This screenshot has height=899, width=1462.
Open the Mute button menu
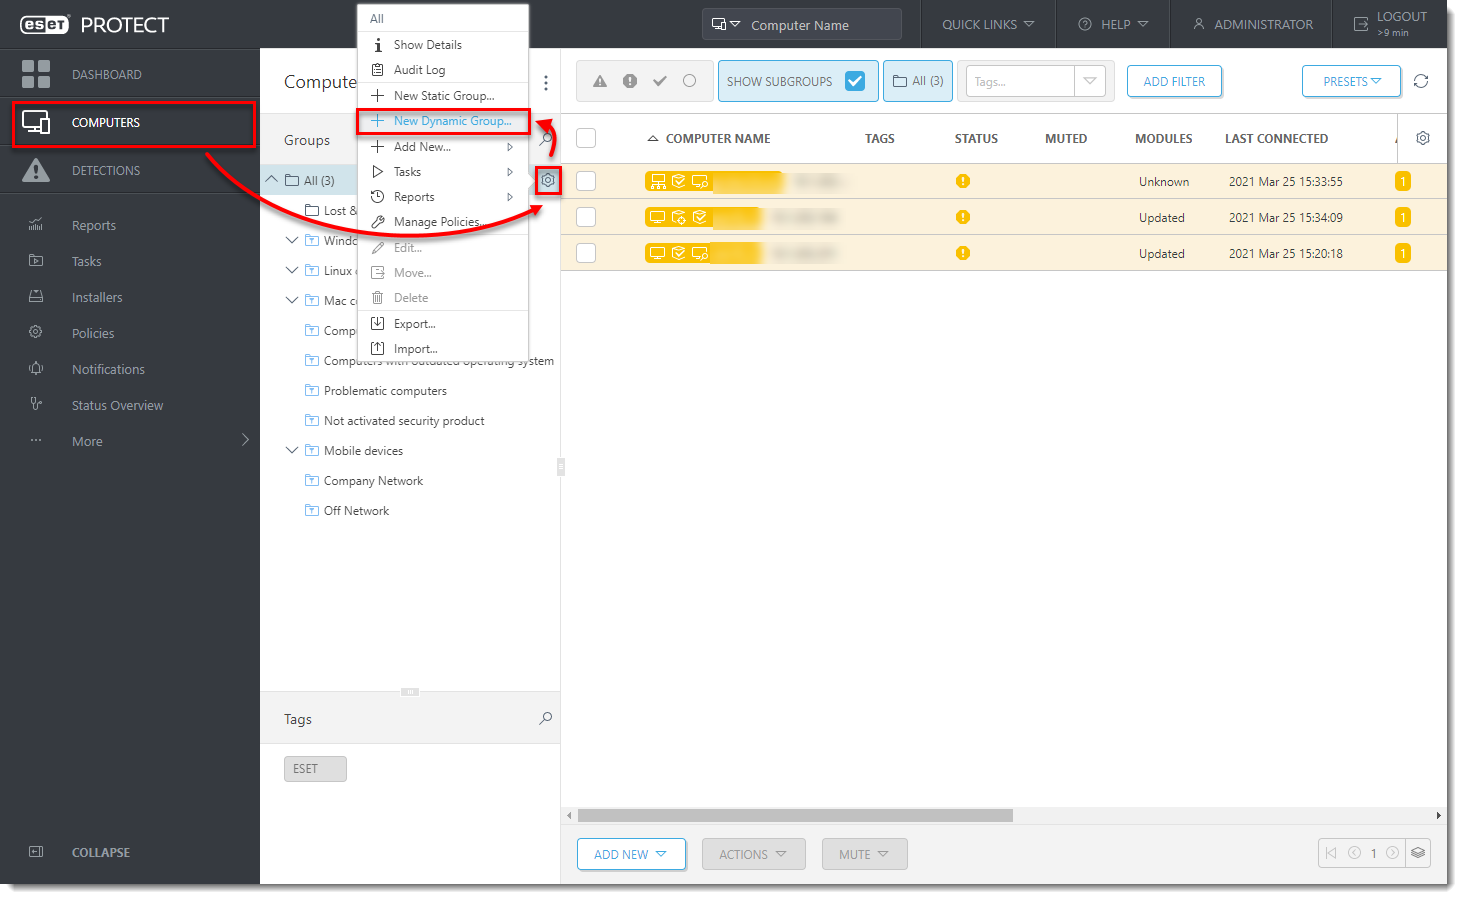[864, 854]
